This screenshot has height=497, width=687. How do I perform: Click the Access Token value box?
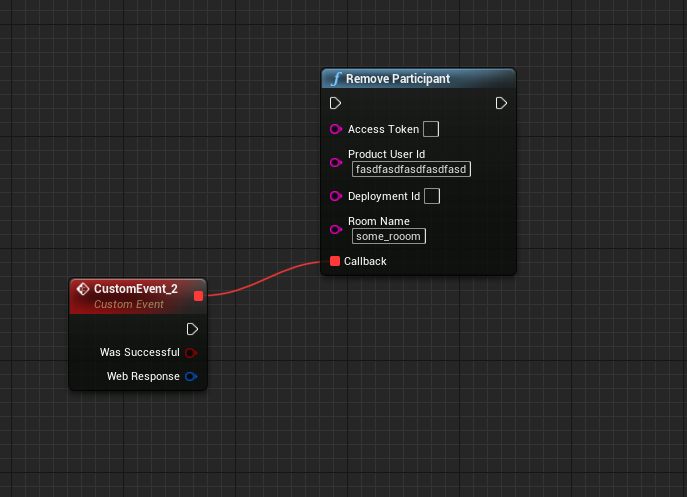click(x=431, y=129)
